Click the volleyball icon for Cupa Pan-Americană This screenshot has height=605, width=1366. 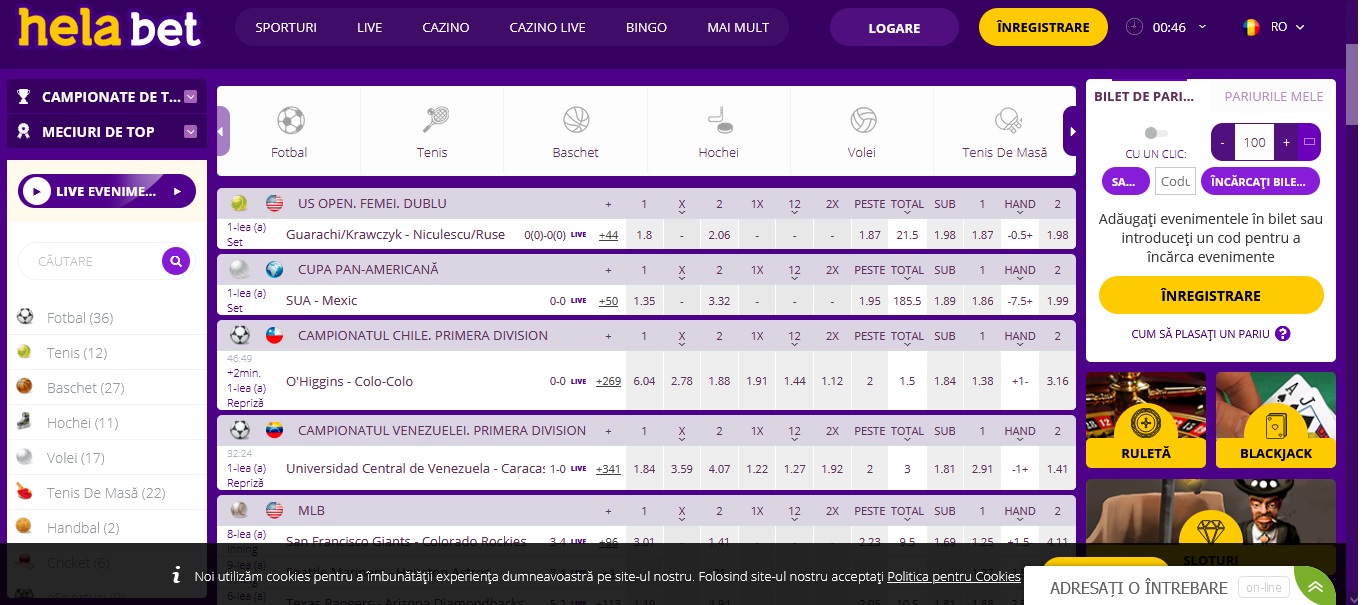239,269
